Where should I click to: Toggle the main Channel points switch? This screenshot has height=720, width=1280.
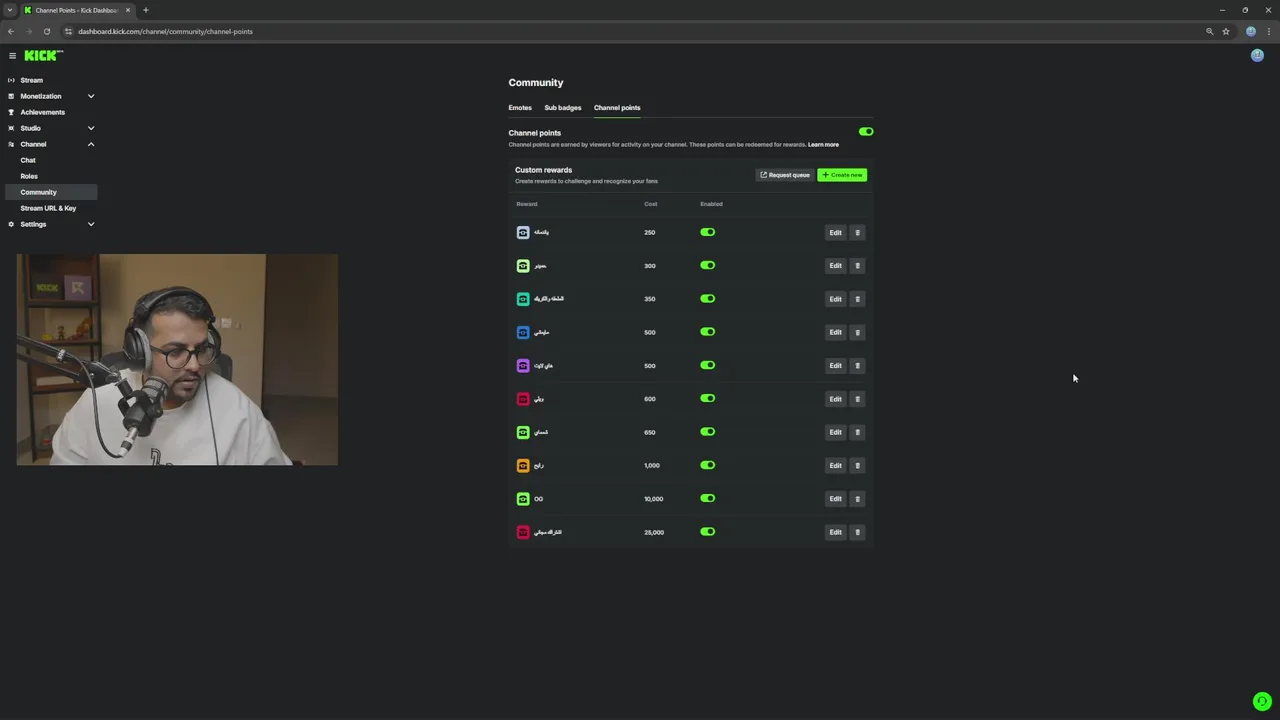click(x=866, y=131)
